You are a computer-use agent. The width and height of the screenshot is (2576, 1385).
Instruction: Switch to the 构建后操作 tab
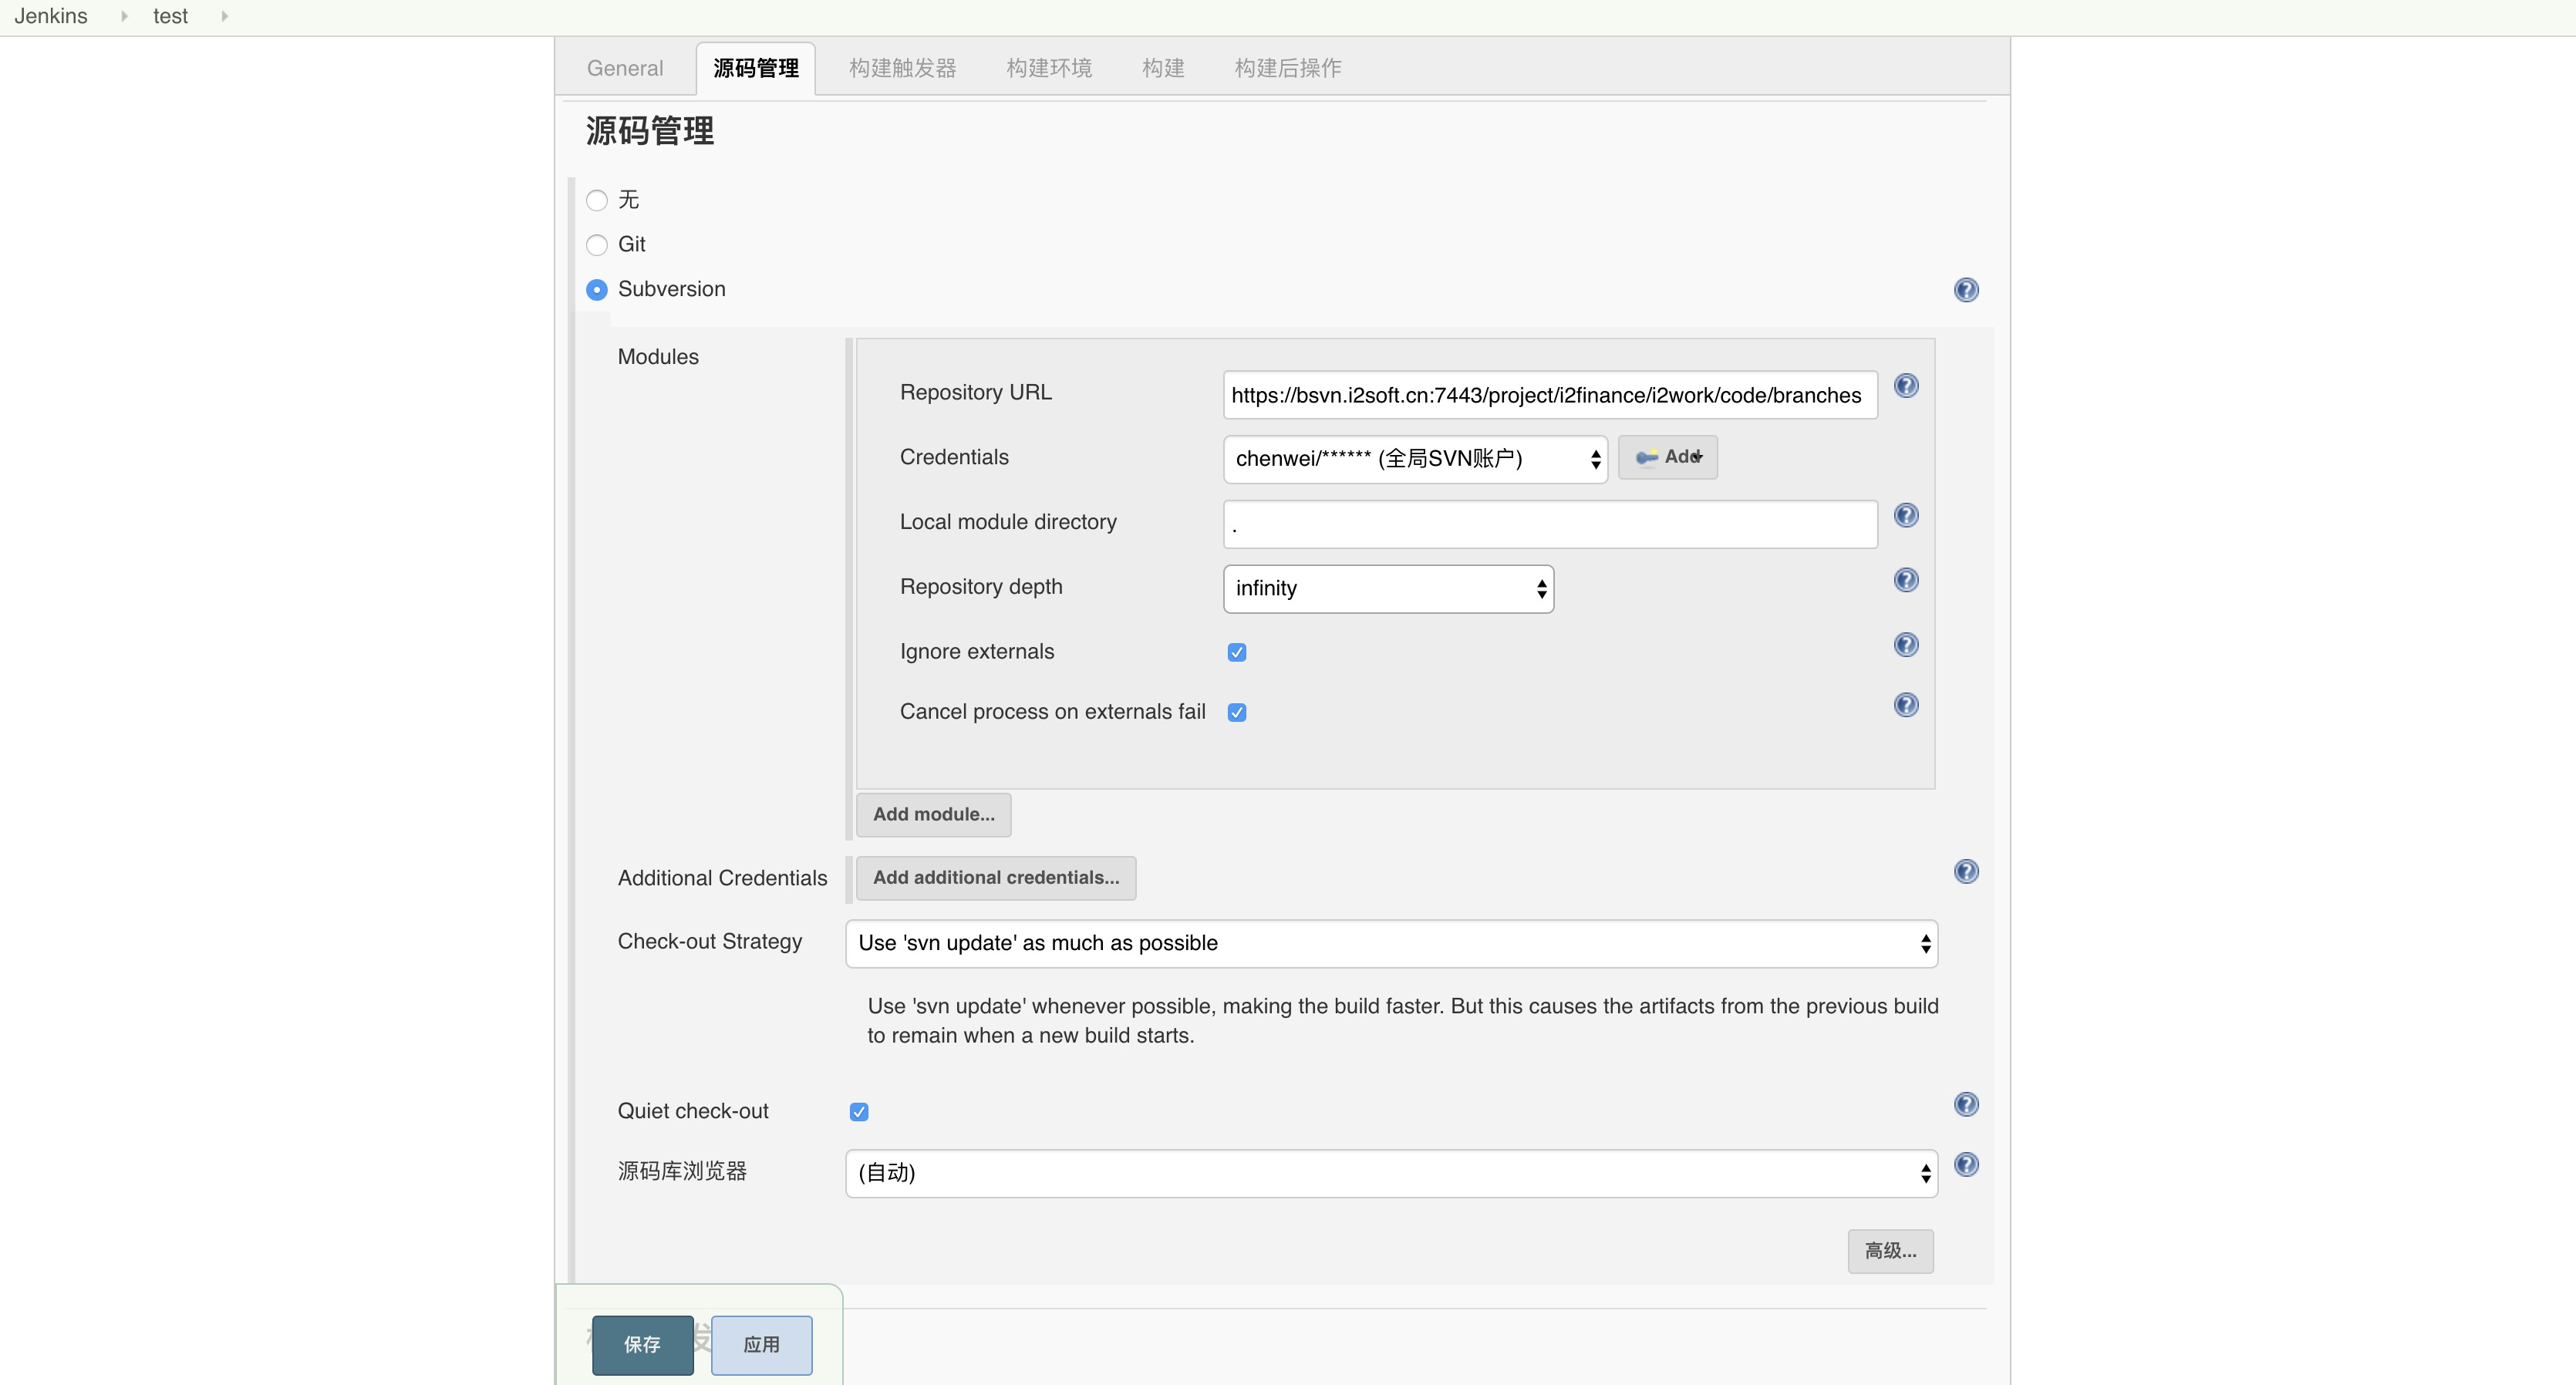(x=1288, y=68)
